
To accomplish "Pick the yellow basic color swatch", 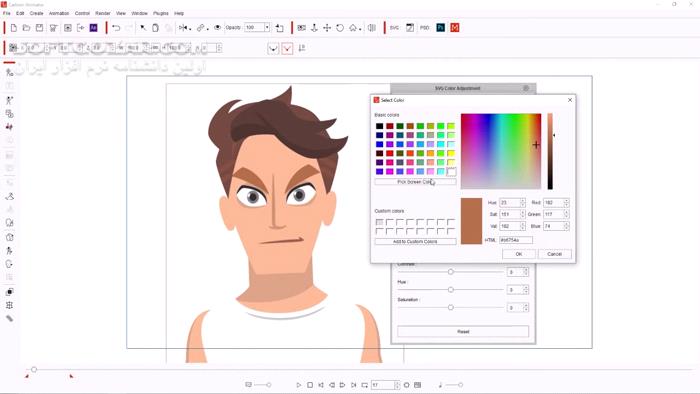I will tap(451, 153).
